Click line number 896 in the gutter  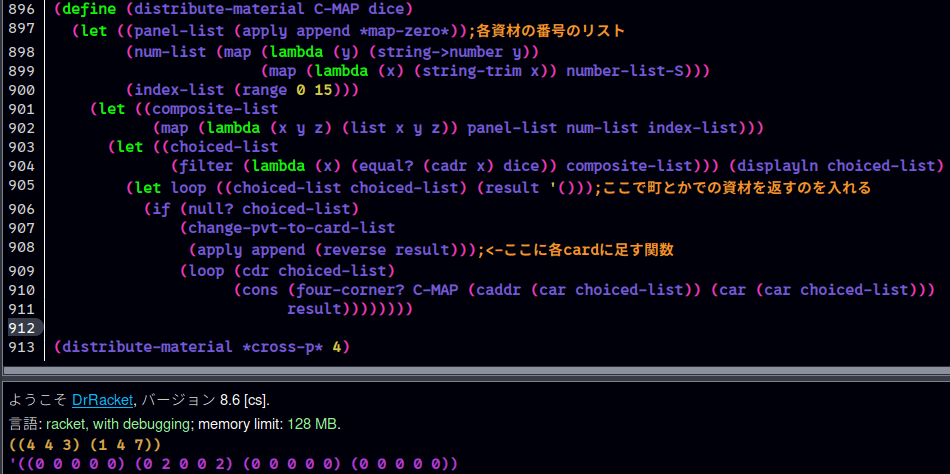click(x=22, y=10)
